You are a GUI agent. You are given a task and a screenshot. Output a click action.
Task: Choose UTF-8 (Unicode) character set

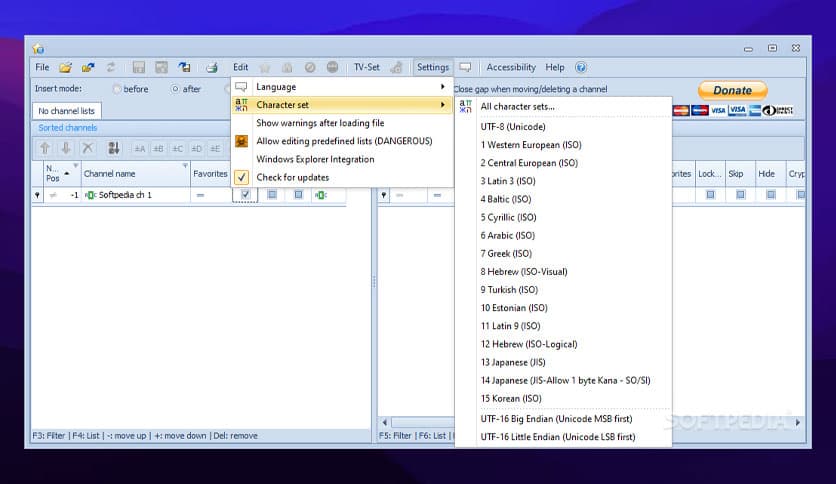(515, 127)
